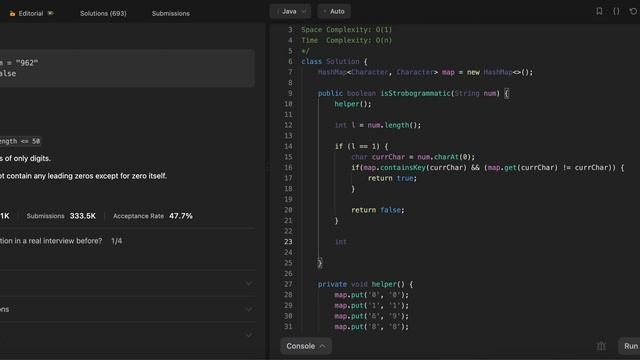Viewport: 640px width, 360px height.
Task: Click 'helper();' call on line 10
Action: coord(353,104)
